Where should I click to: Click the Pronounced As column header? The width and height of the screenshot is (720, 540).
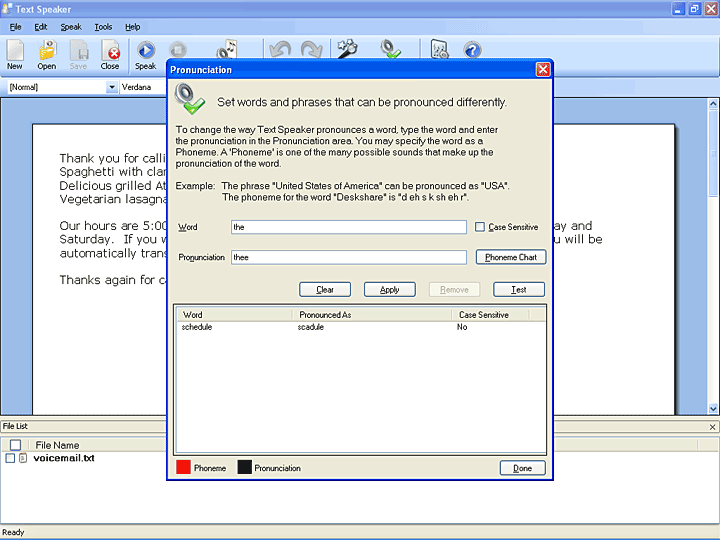371,315
